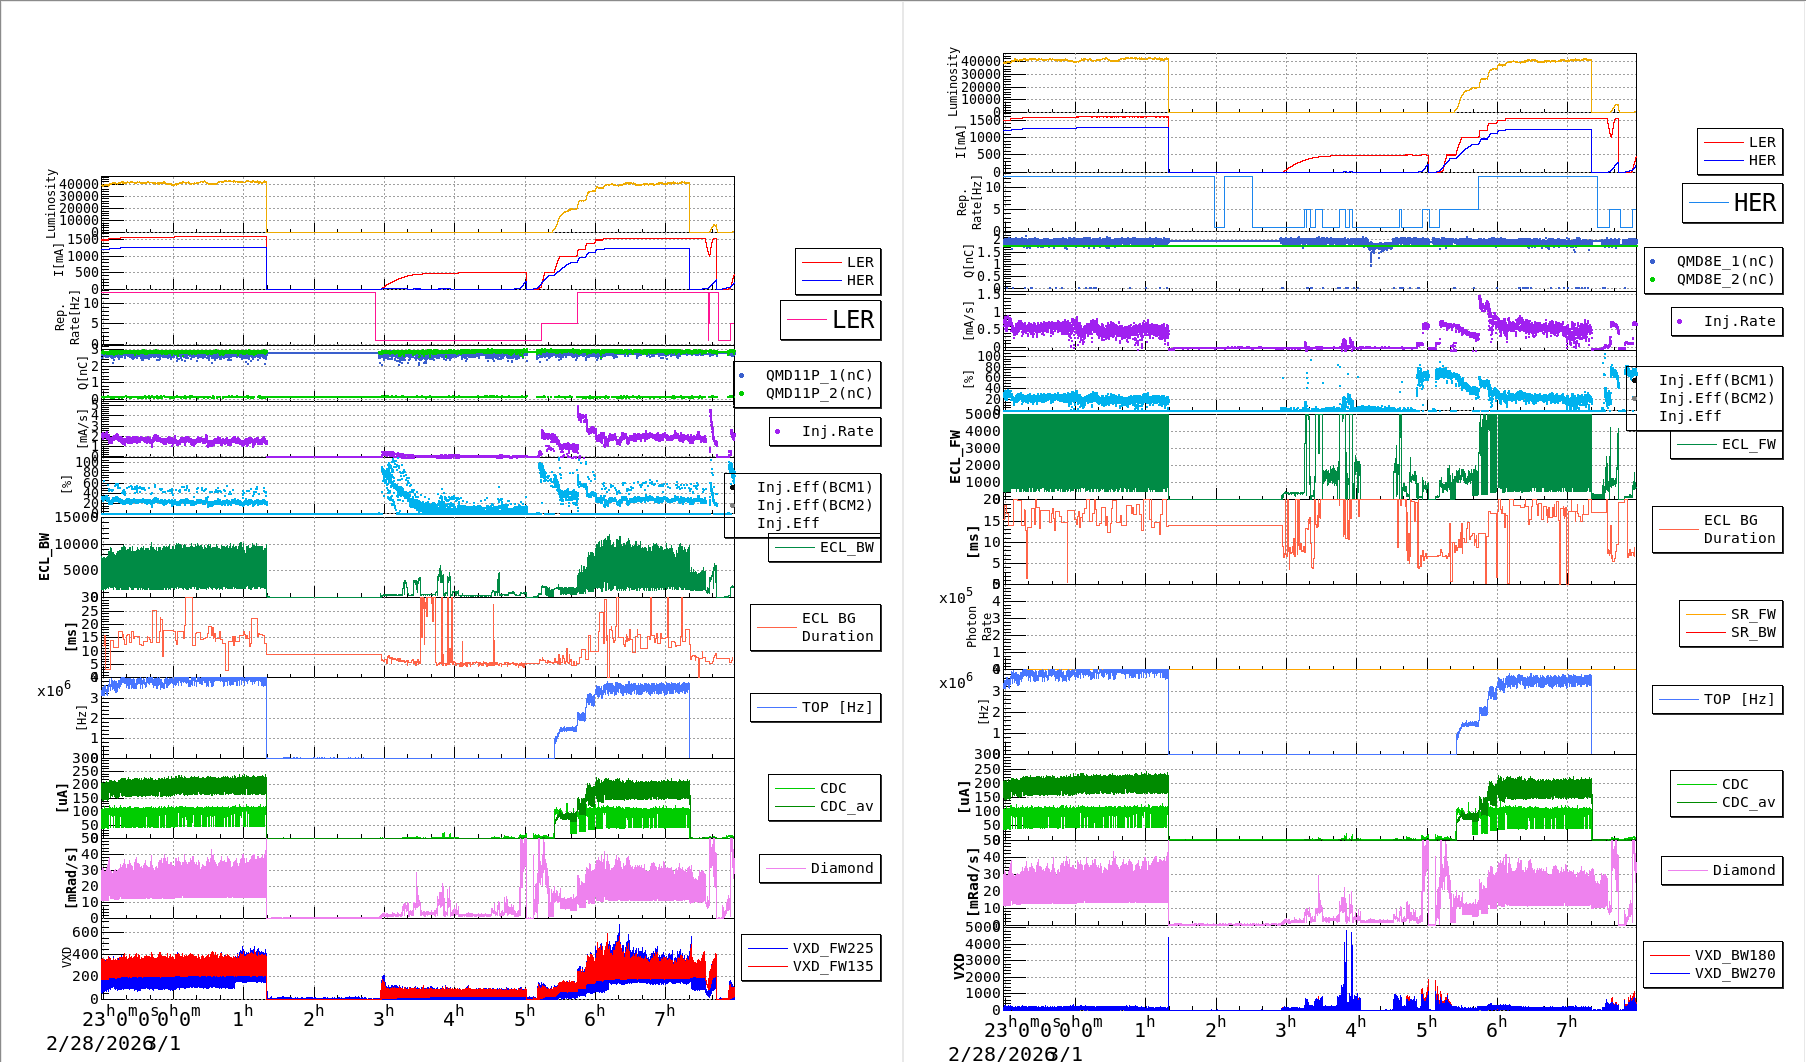Click the CDC_av legend entry in left panel
Viewport: 1806px width, 1062px height.
[825, 807]
